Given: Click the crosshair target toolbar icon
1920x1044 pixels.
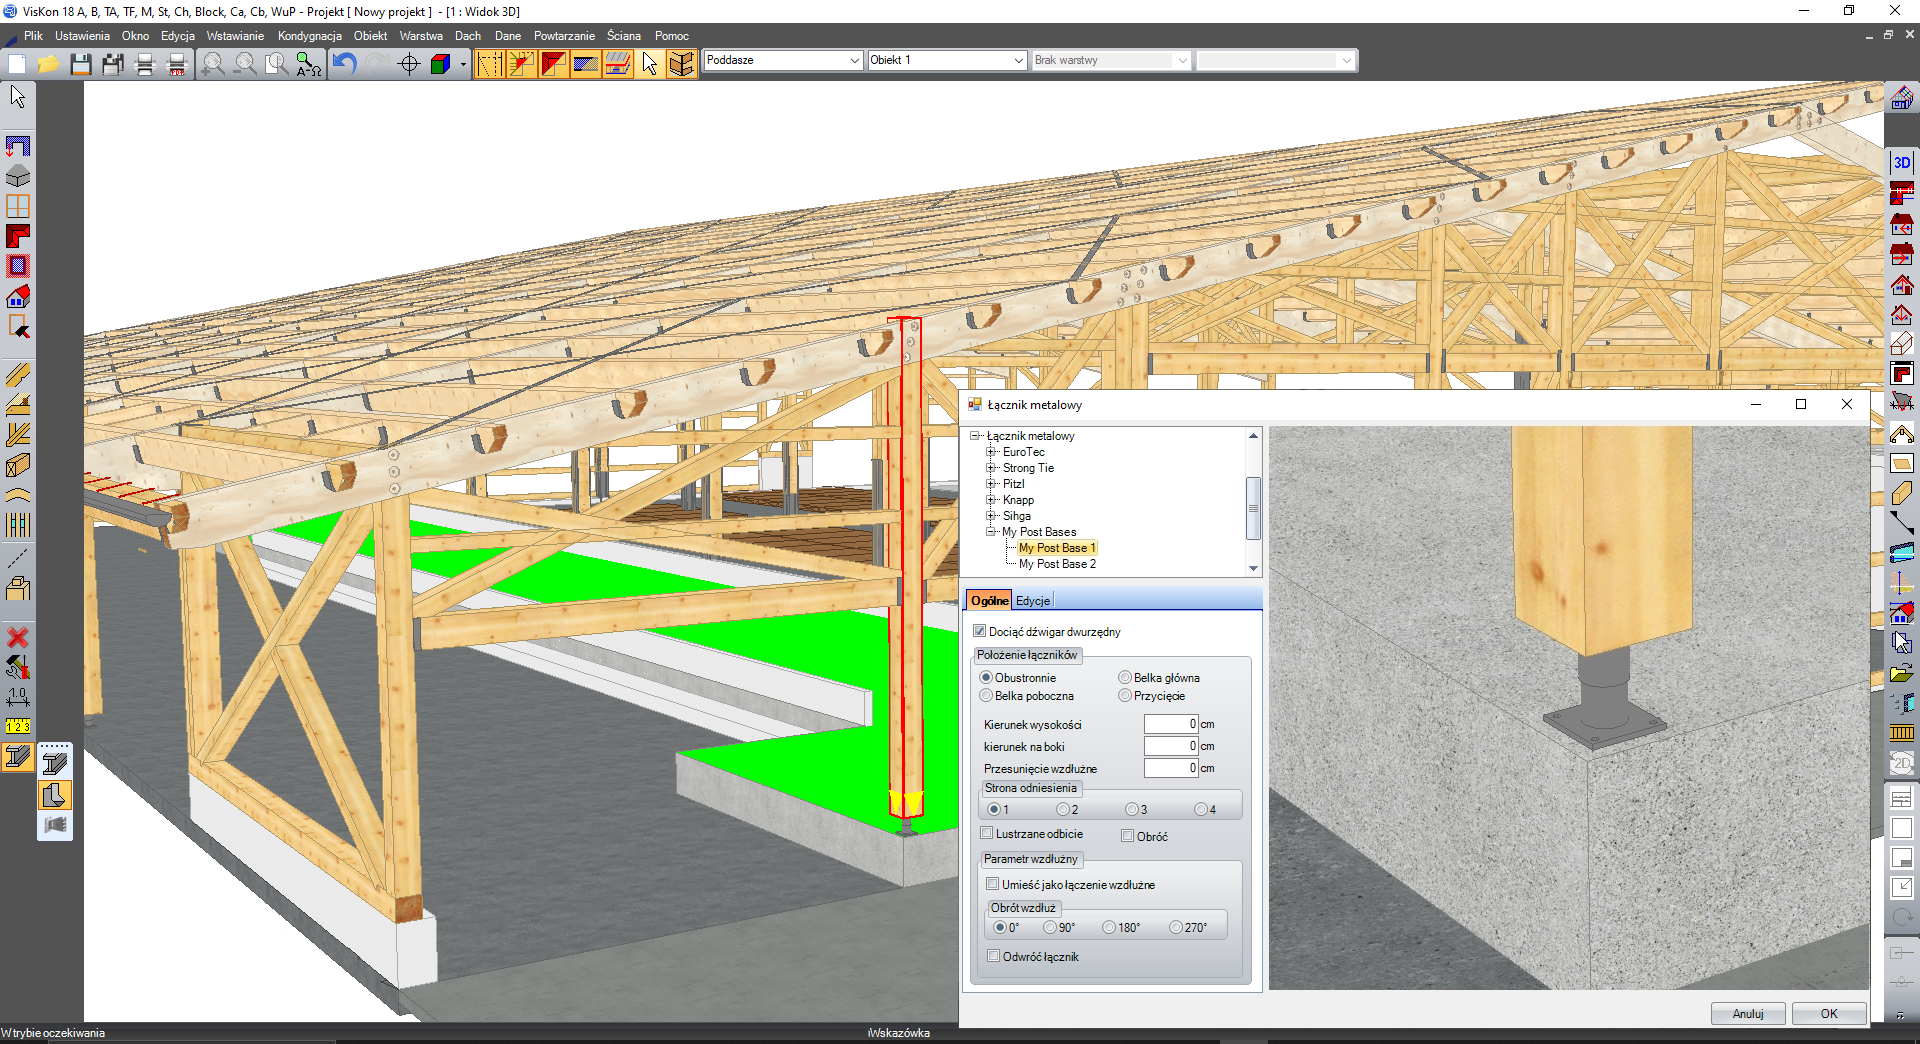Looking at the screenshot, I should pyautogui.click(x=408, y=64).
